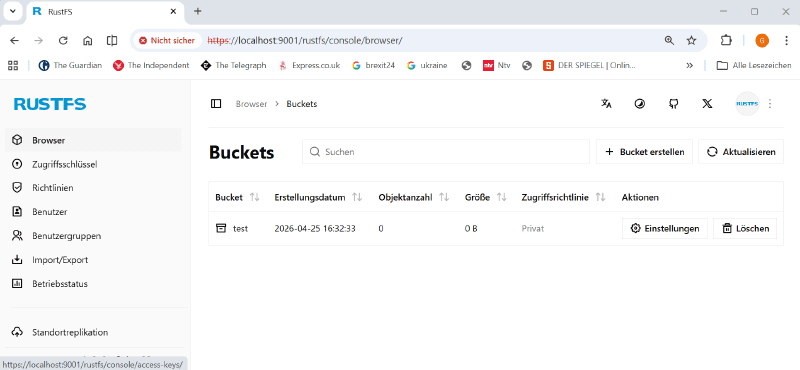Go back in browser history

(x=14, y=40)
